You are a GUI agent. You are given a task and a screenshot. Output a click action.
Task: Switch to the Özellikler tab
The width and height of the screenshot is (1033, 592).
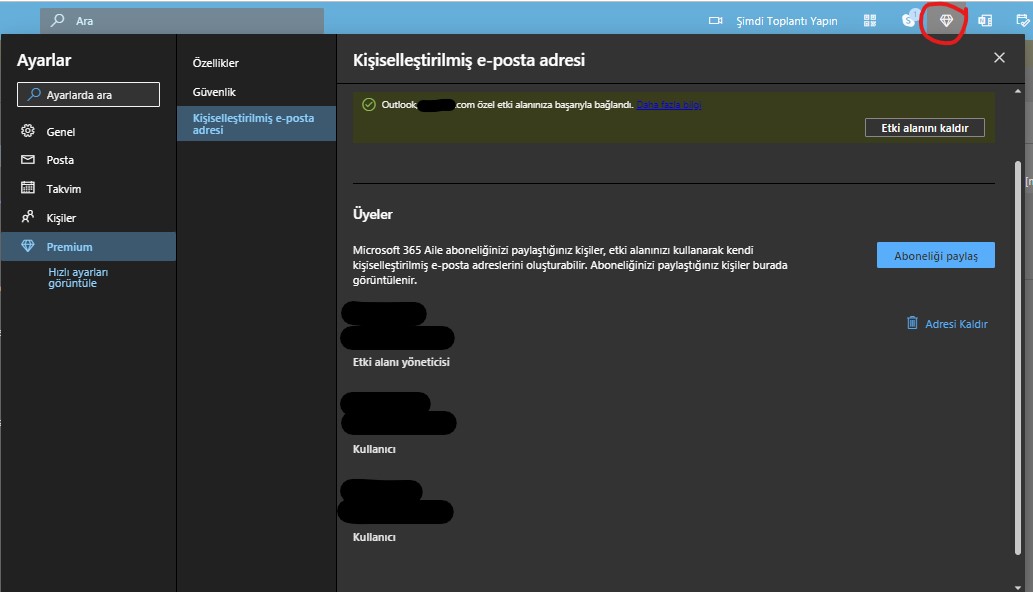[x=215, y=63]
